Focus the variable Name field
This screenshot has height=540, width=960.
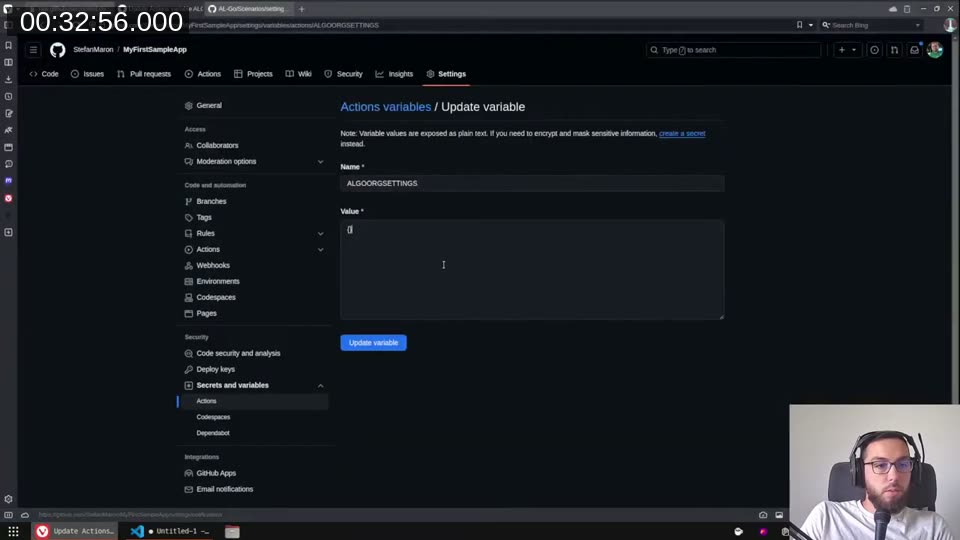[x=532, y=183]
